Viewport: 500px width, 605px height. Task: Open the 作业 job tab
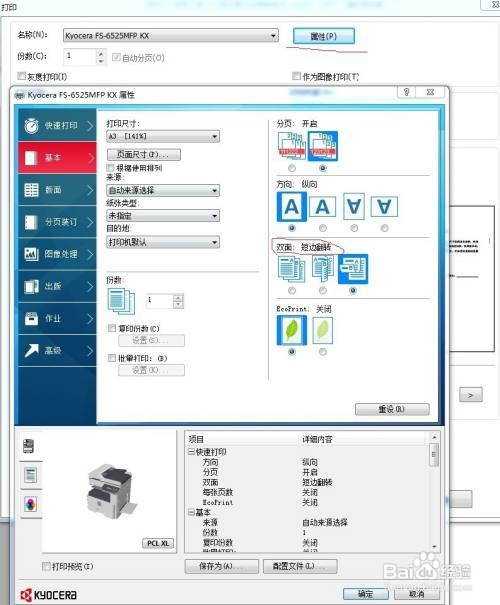57,318
